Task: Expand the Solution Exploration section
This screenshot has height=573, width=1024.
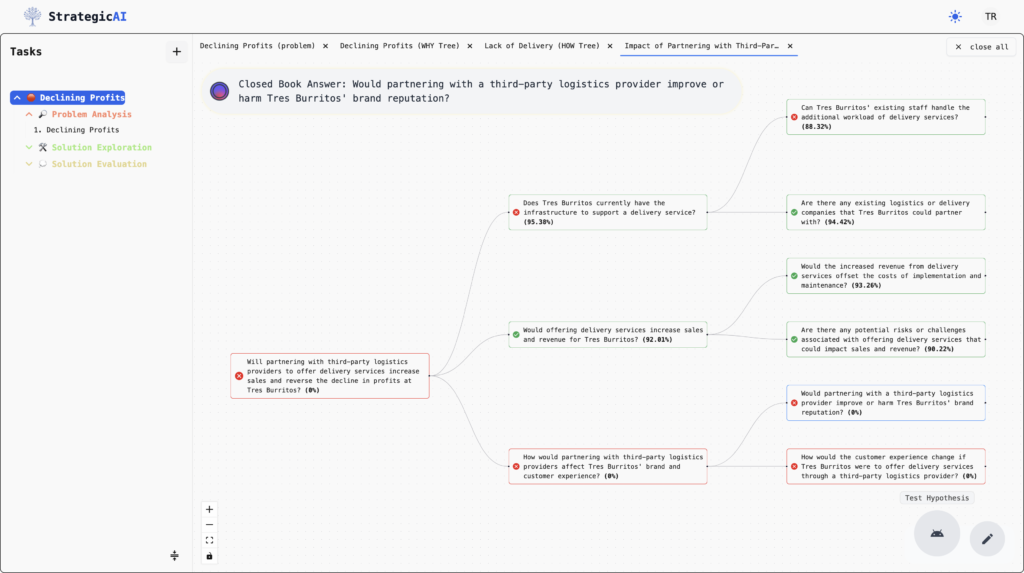Action: (29, 148)
